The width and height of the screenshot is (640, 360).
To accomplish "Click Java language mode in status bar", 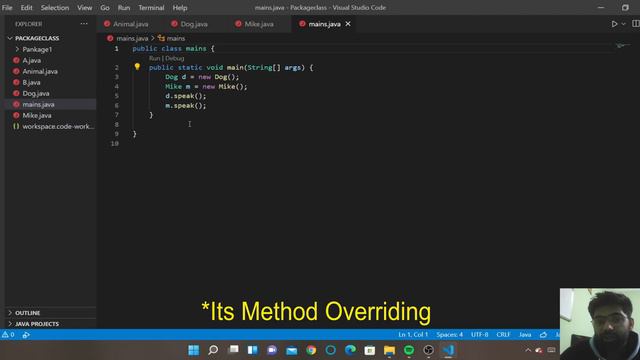I will click(x=525, y=335).
